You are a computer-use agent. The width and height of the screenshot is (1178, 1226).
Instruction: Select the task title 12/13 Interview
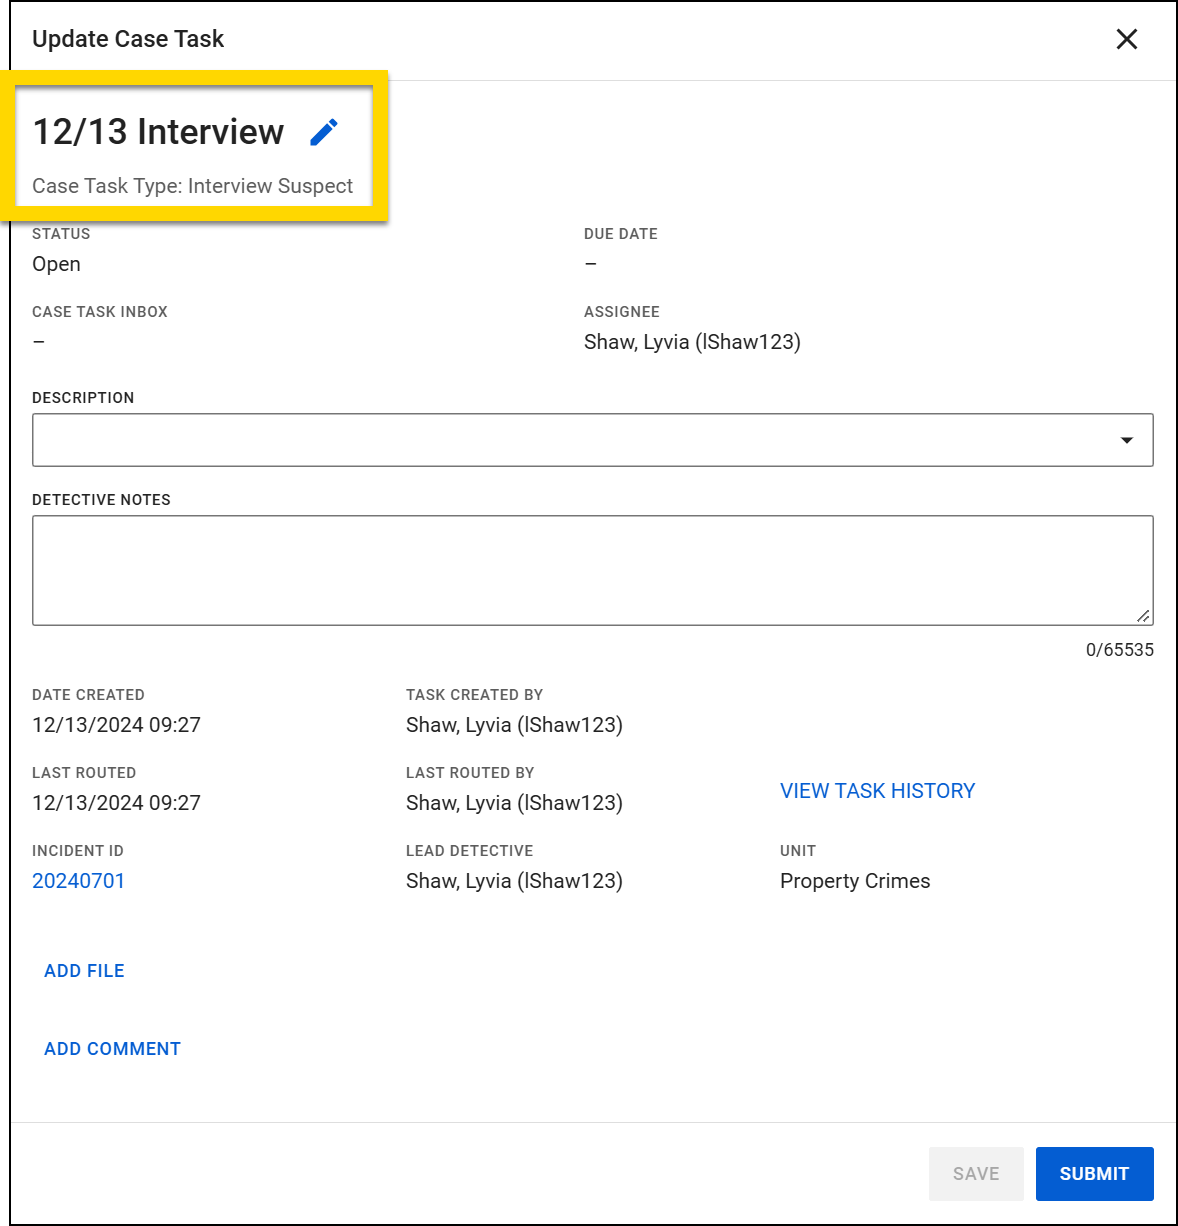tap(157, 131)
